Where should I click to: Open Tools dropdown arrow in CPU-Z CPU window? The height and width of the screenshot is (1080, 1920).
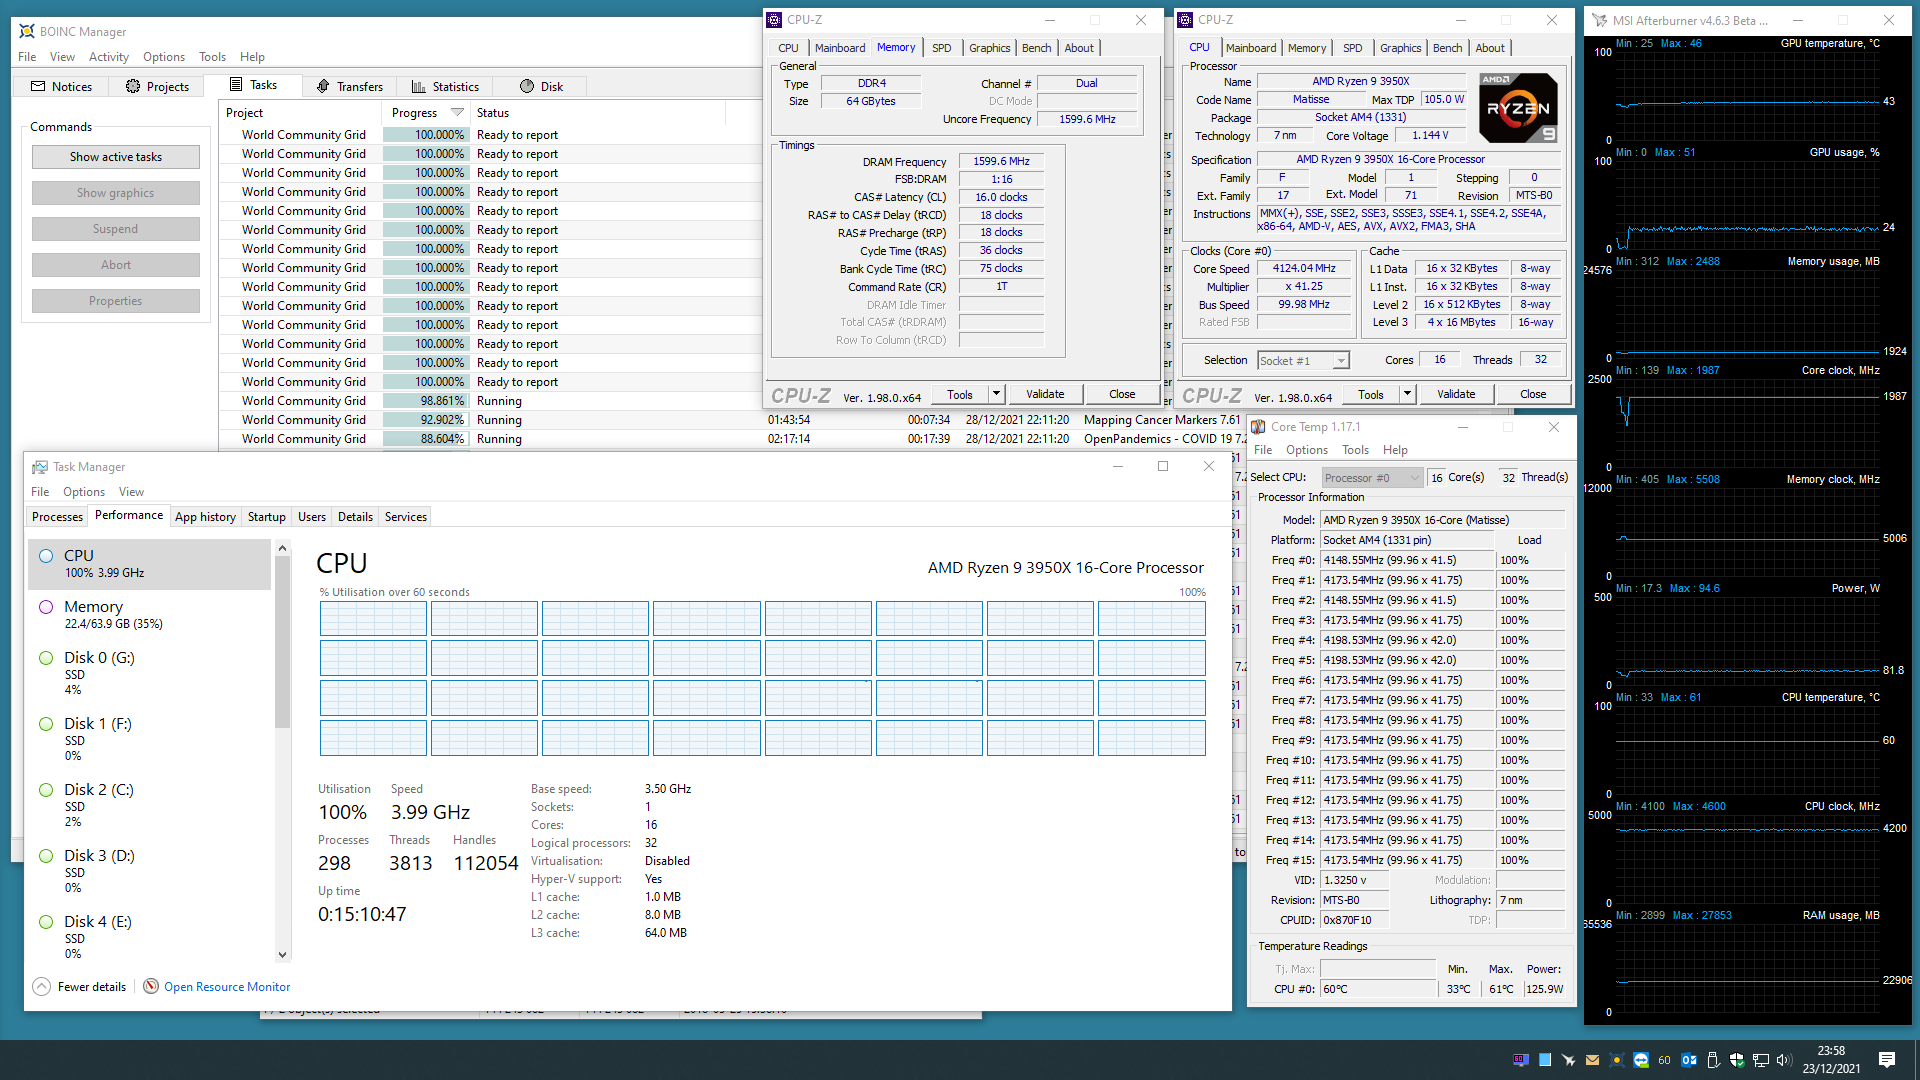(1407, 394)
